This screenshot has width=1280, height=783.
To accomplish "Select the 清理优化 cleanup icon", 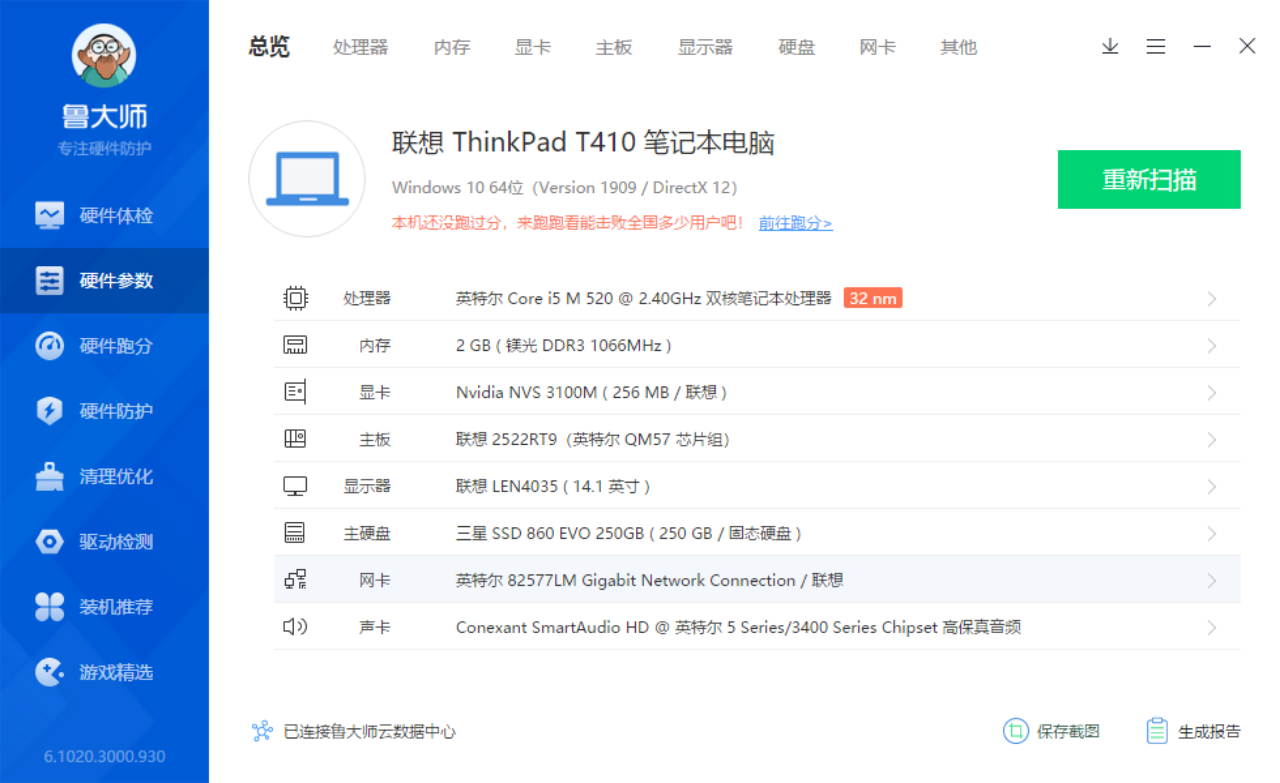I will [50, 476].
